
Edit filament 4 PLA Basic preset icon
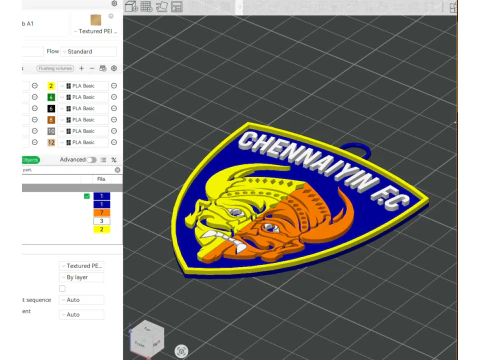tap(114, 97)
